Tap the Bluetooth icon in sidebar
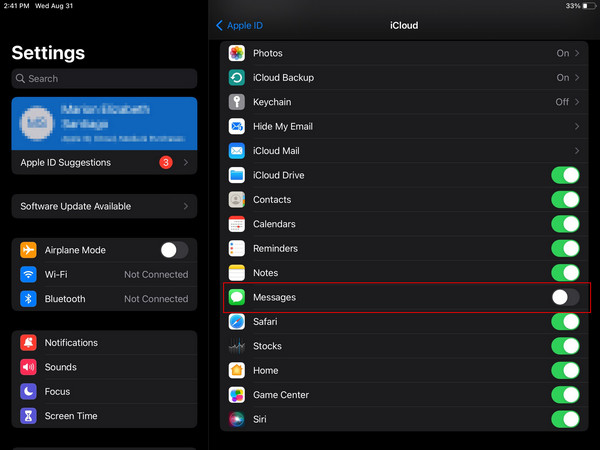 pyautogui.click(x=28, y=299)
